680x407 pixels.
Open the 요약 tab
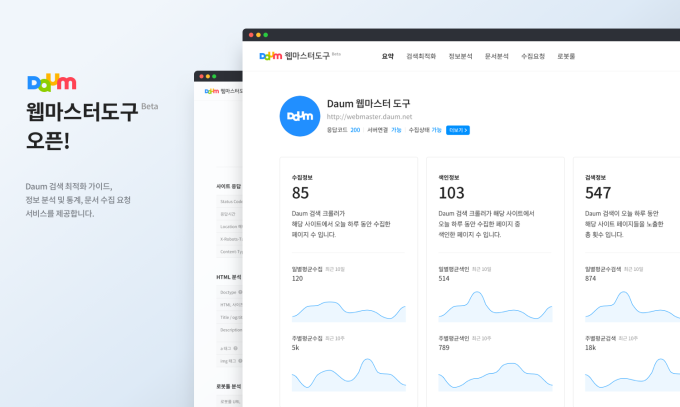(x=388, y=56)
